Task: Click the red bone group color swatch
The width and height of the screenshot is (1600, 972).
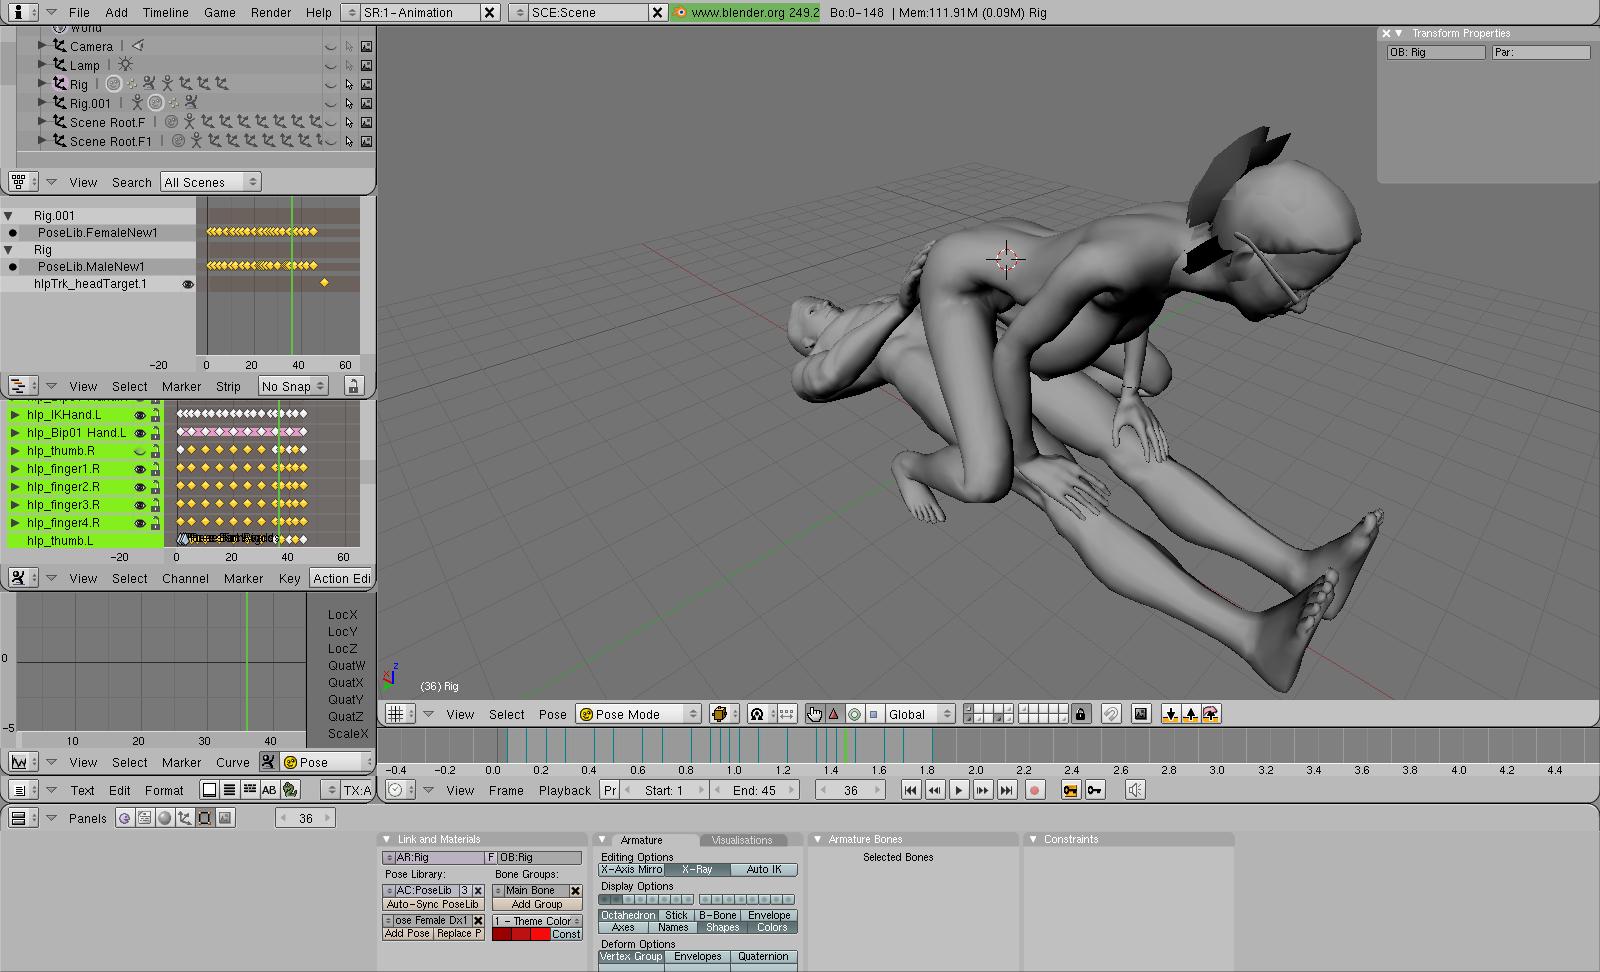Action: point(540,934)
